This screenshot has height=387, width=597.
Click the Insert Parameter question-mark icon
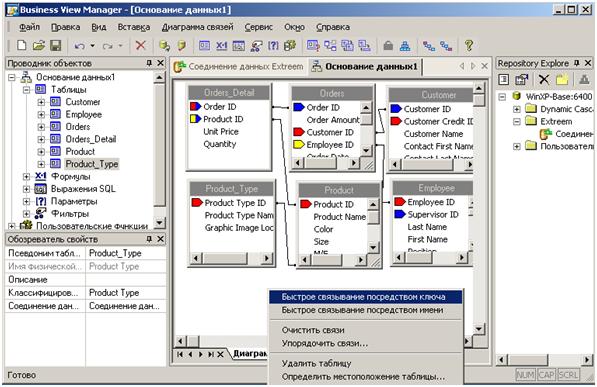click(x=273, y=46)
